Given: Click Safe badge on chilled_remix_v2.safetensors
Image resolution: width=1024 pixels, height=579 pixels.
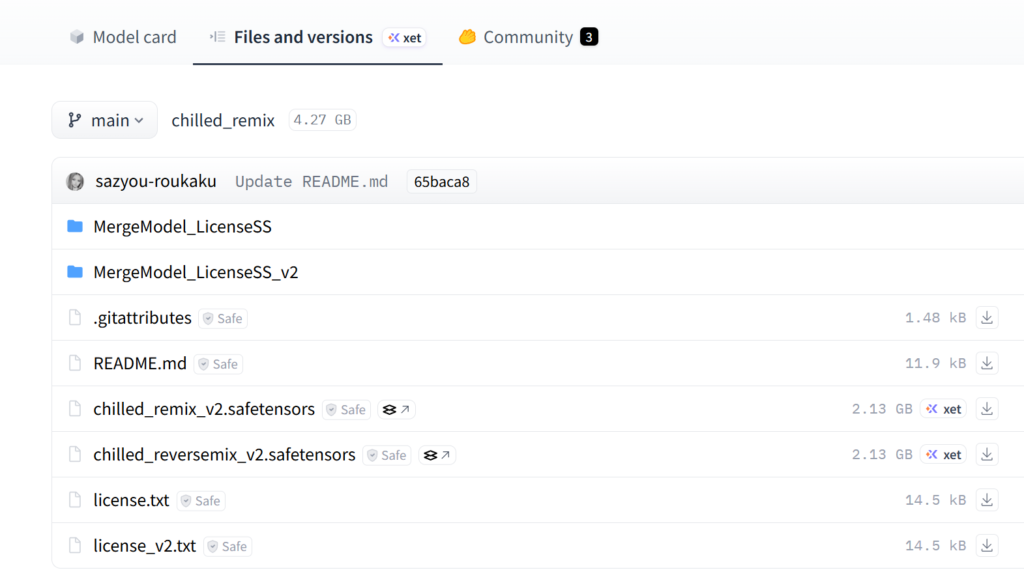Looking at the screenshot, I should click(346, 410).
